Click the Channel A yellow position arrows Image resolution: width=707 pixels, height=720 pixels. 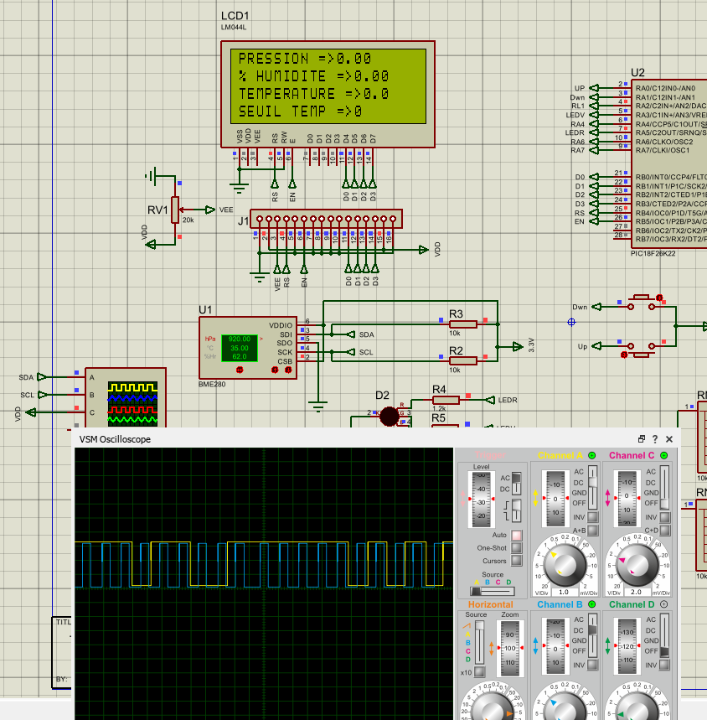point(535,498)
